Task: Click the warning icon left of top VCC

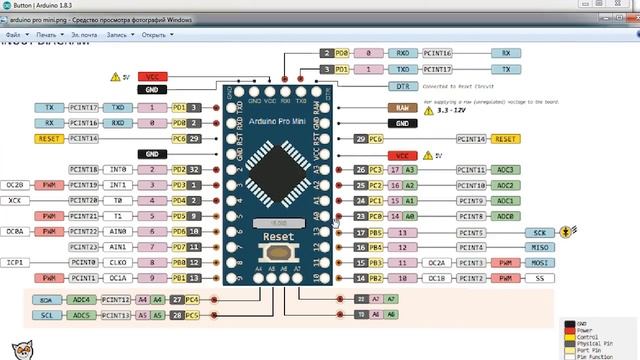Action: click(116, 77)
